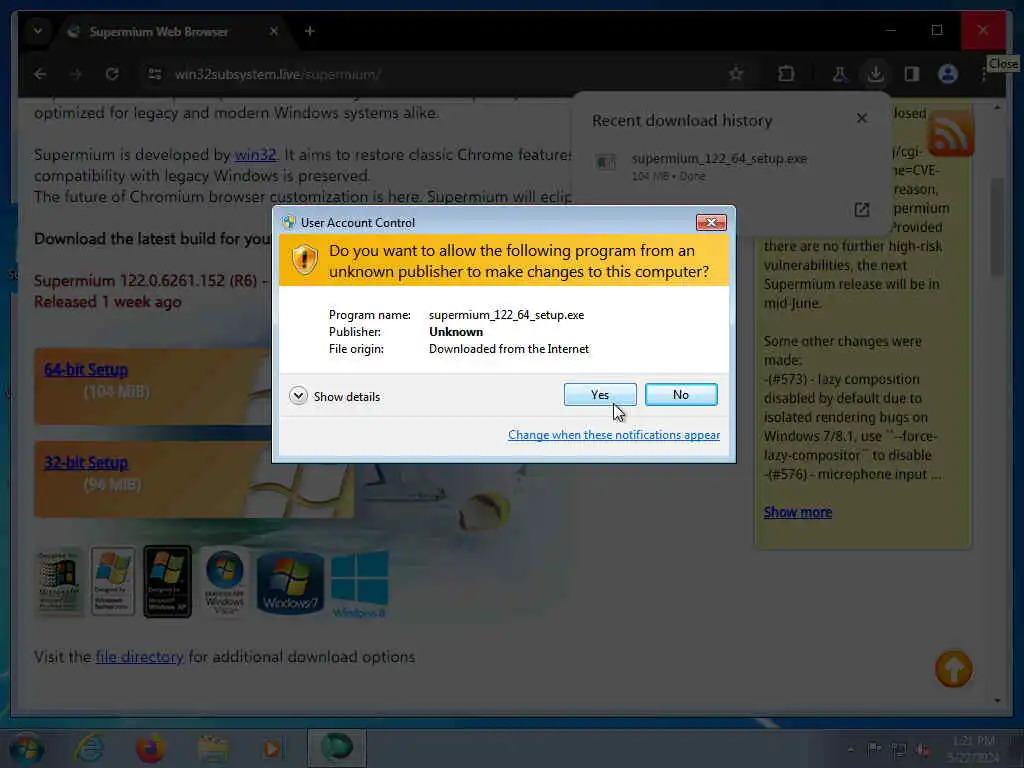Click the Windows 7 compatibility logo
This screenshot has width=1024, height=768.
pyautogui.click(x=291, y=584)
